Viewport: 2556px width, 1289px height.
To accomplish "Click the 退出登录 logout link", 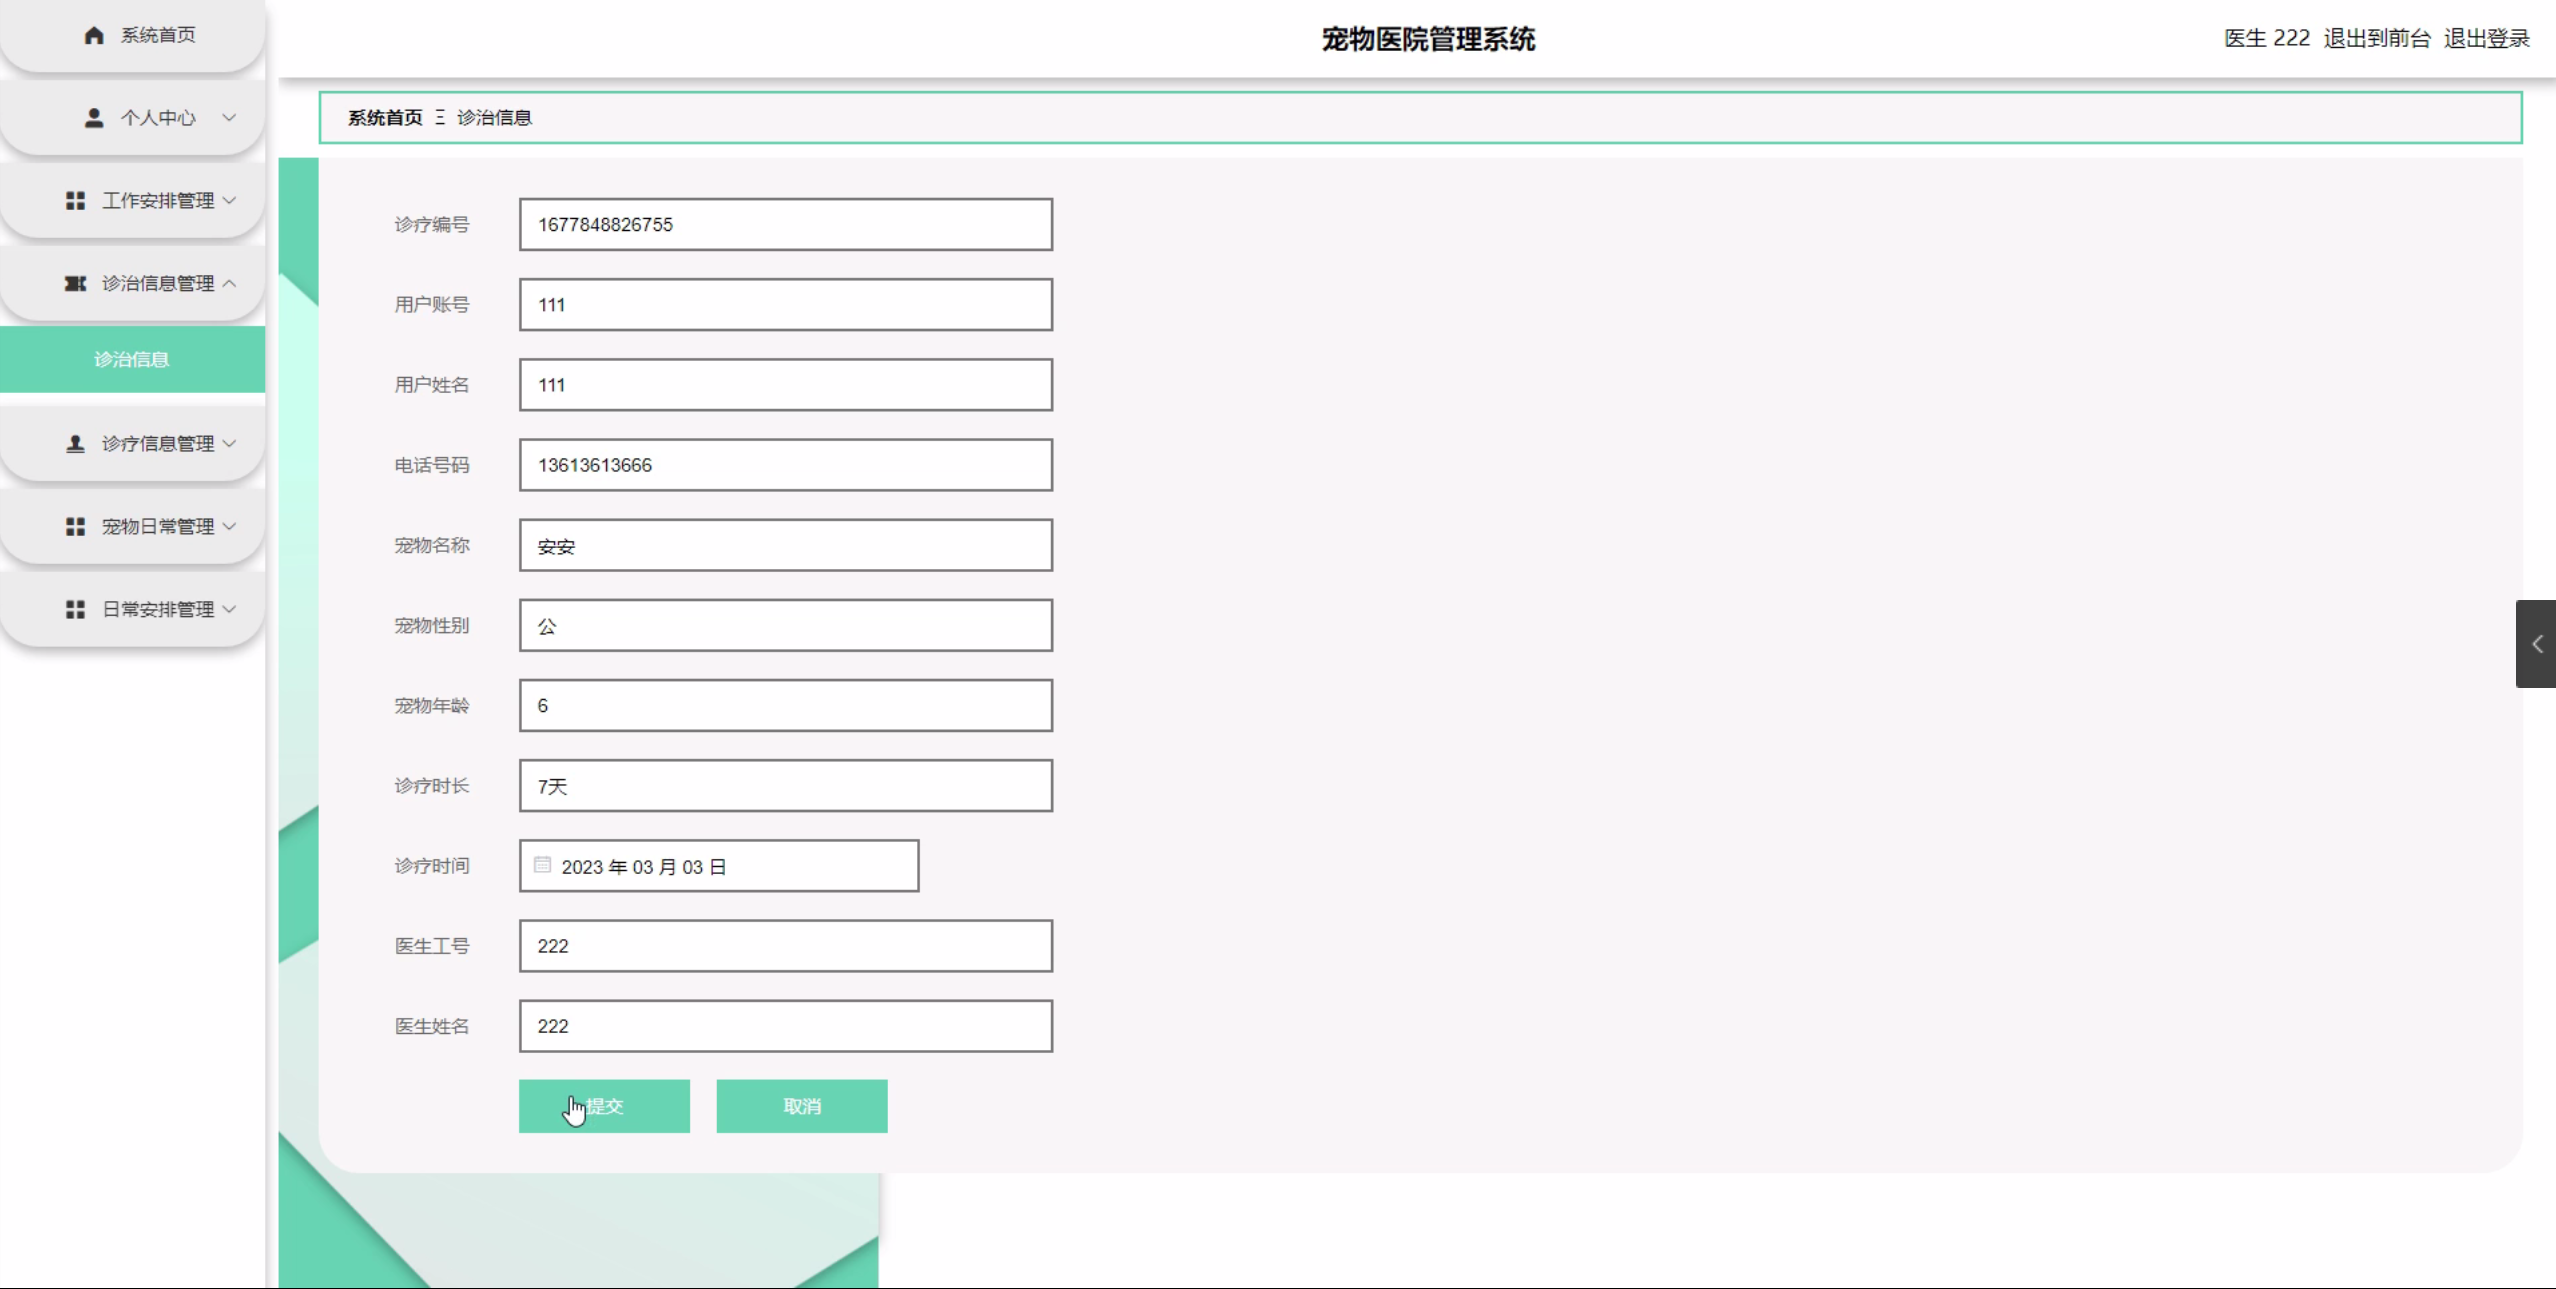I will click(x=2486, y=39).
